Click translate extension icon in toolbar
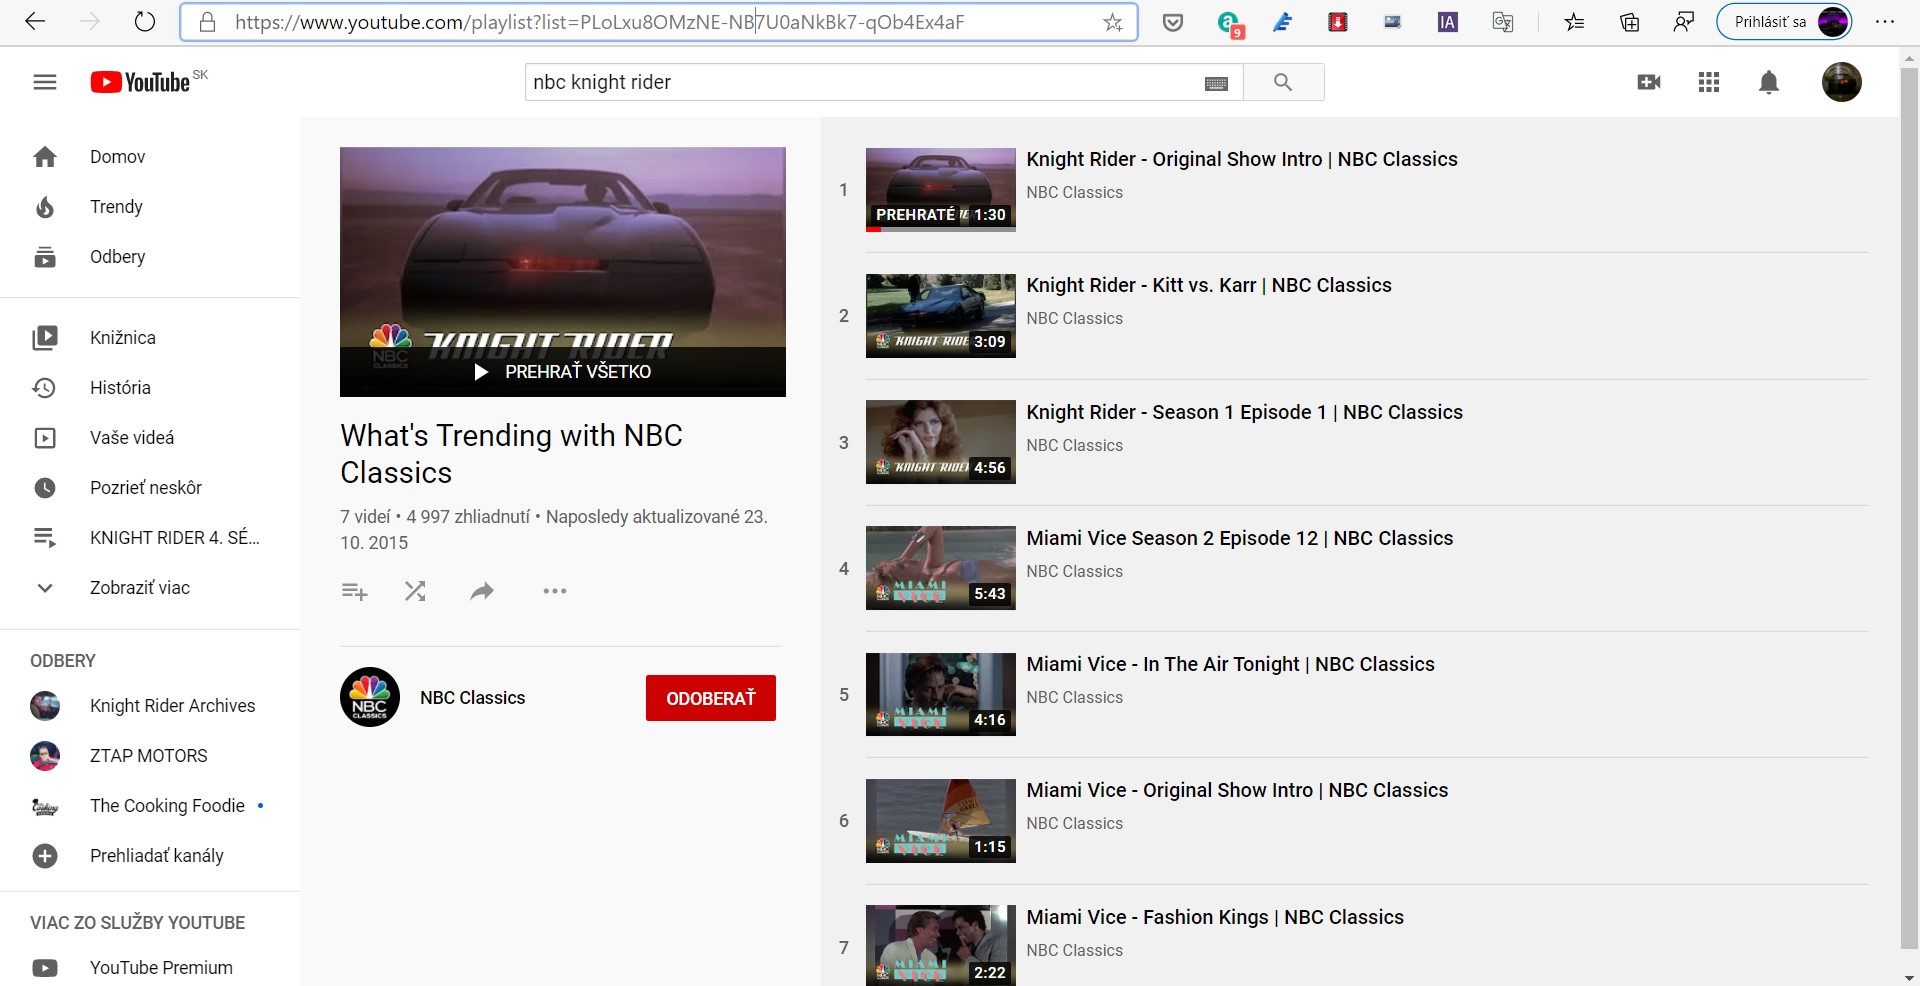The image size is (1920, 986). [1502, 22]
